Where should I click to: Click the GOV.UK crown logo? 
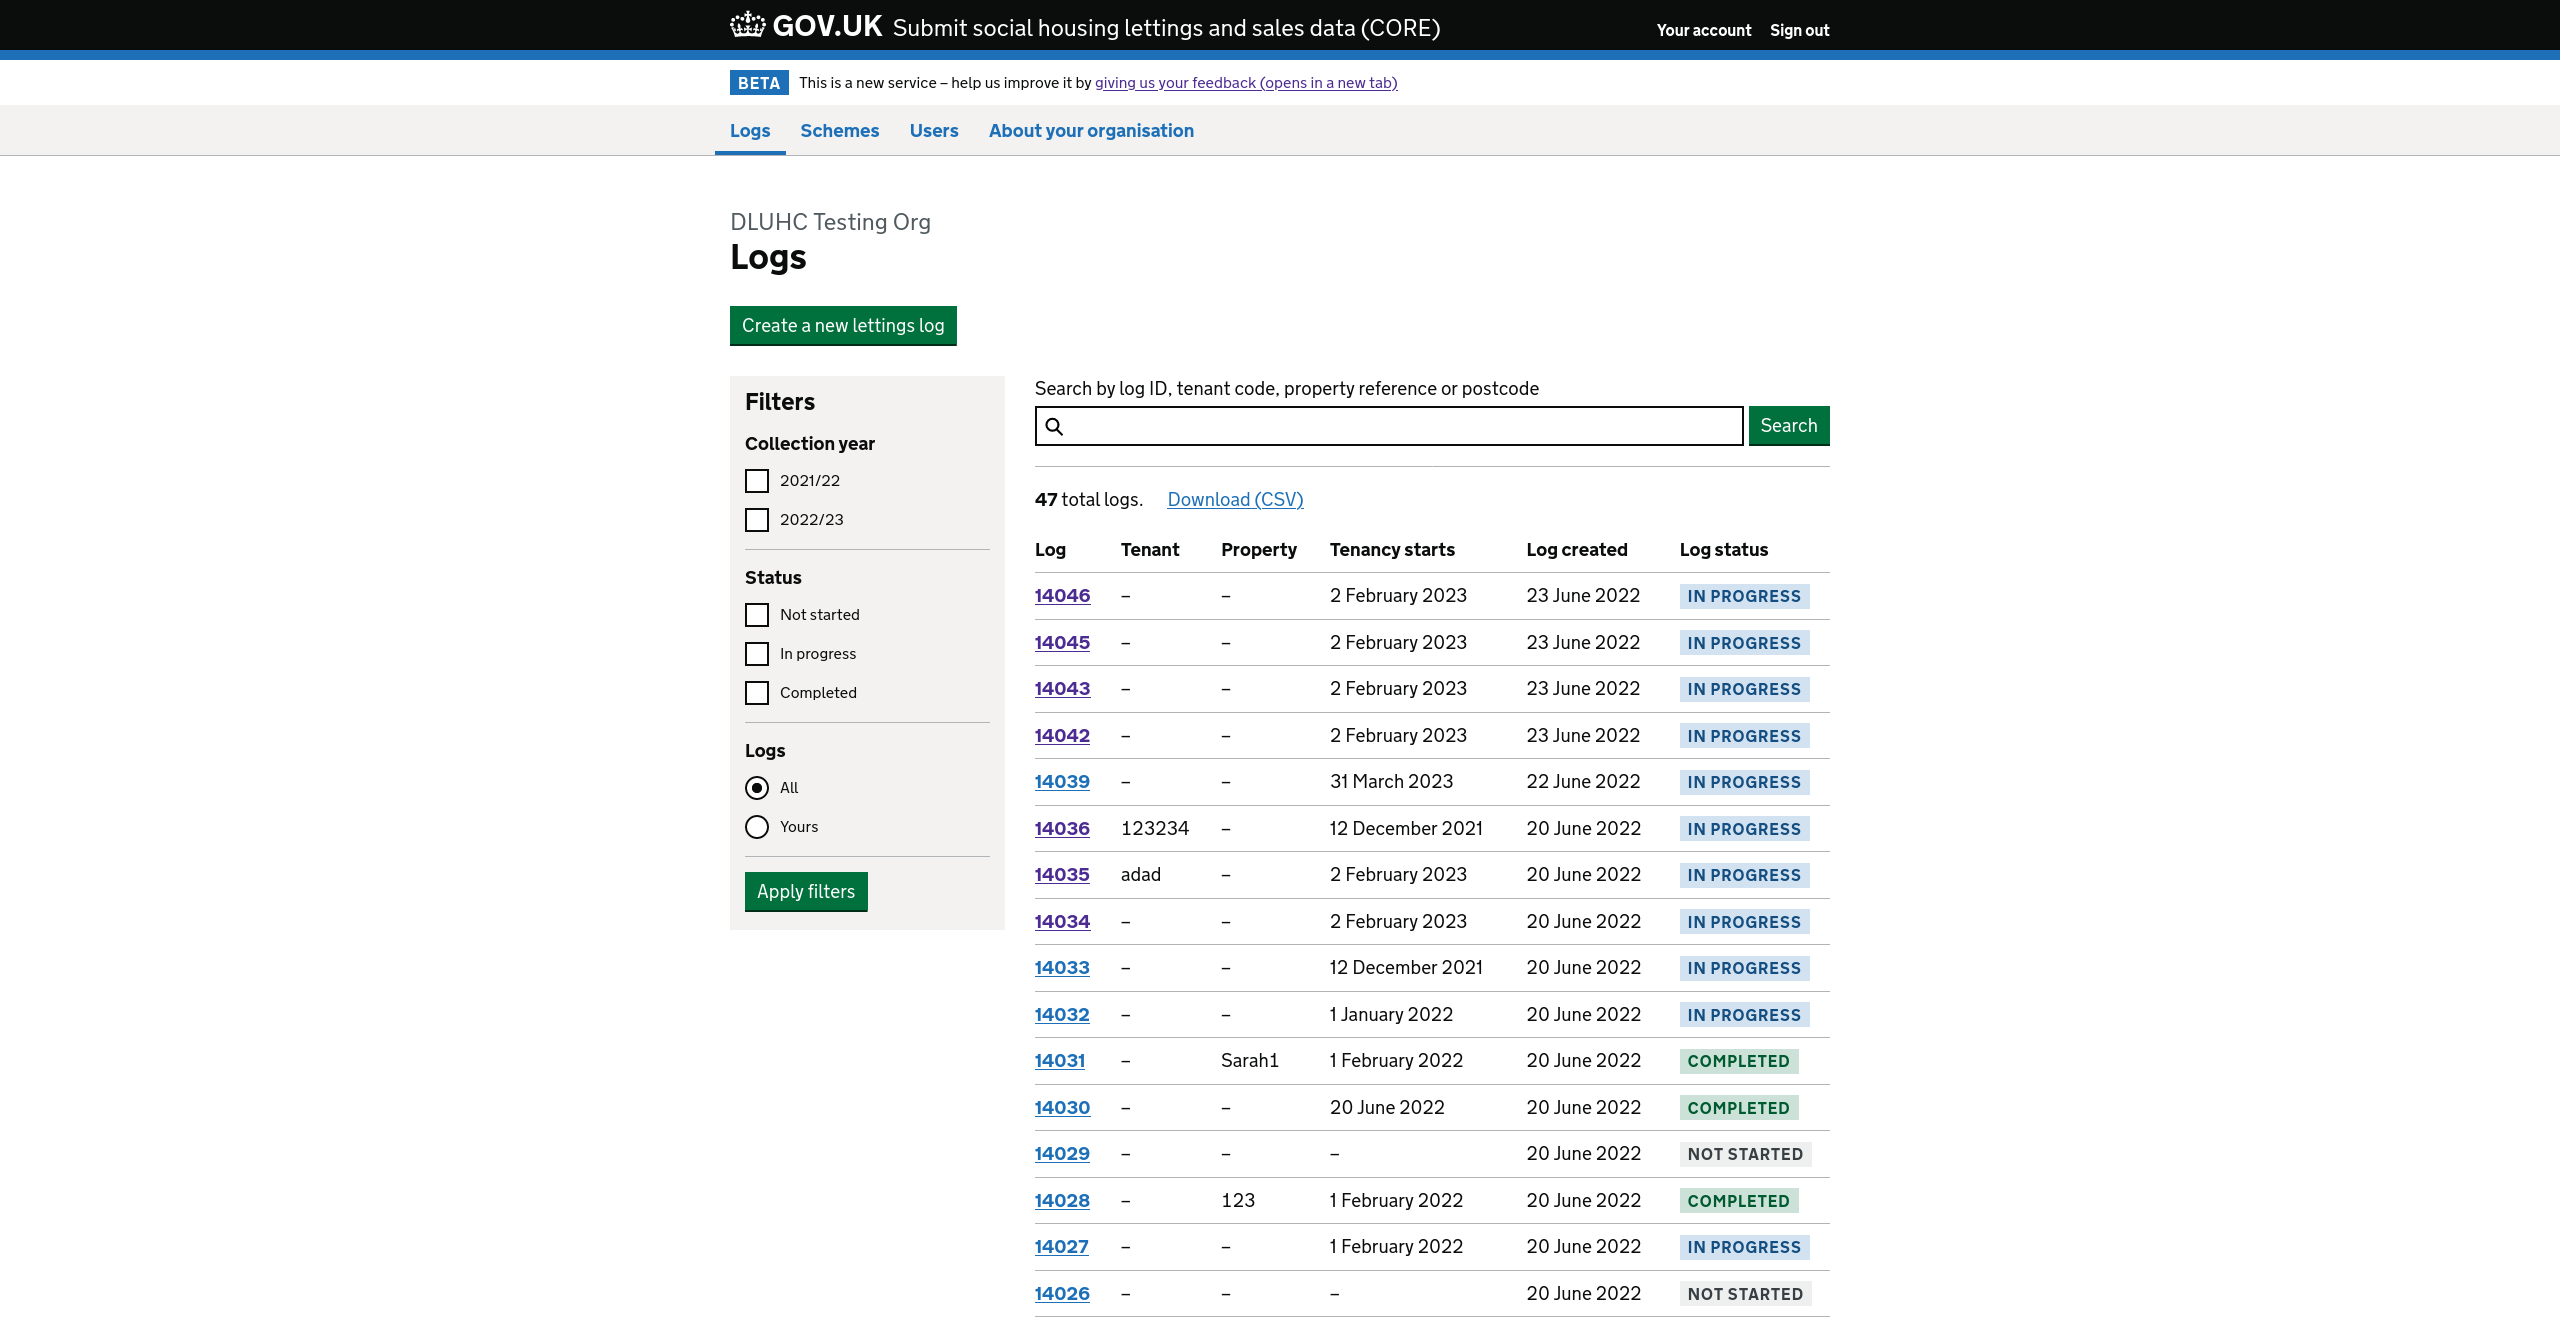click(748, 25)
